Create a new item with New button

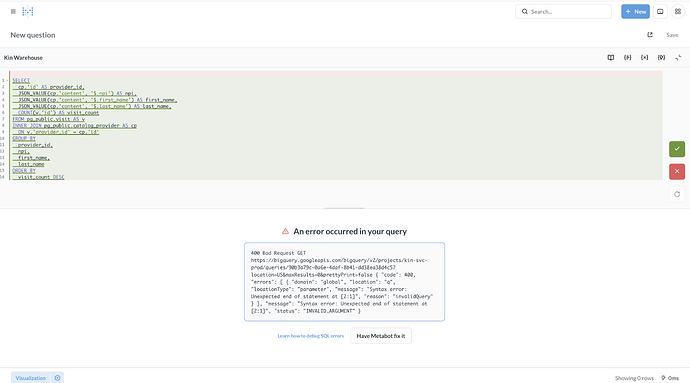click(x=635, y=11)
